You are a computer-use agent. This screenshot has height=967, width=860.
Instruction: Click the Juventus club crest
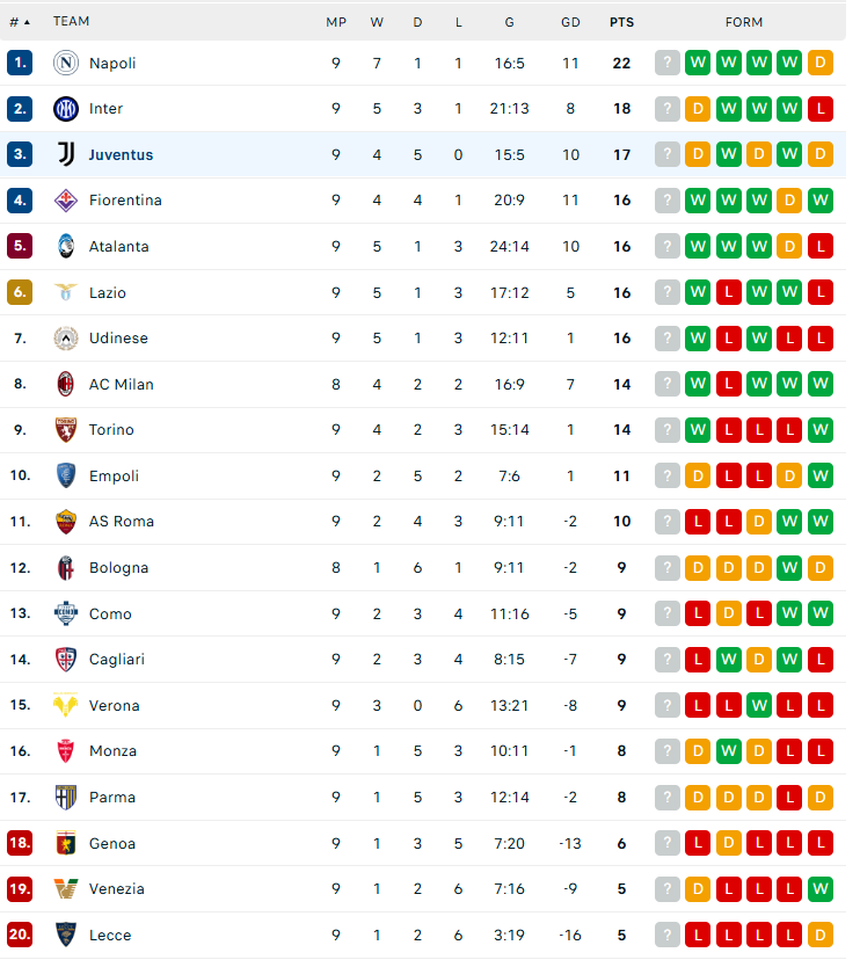click(x=65, y=155)
